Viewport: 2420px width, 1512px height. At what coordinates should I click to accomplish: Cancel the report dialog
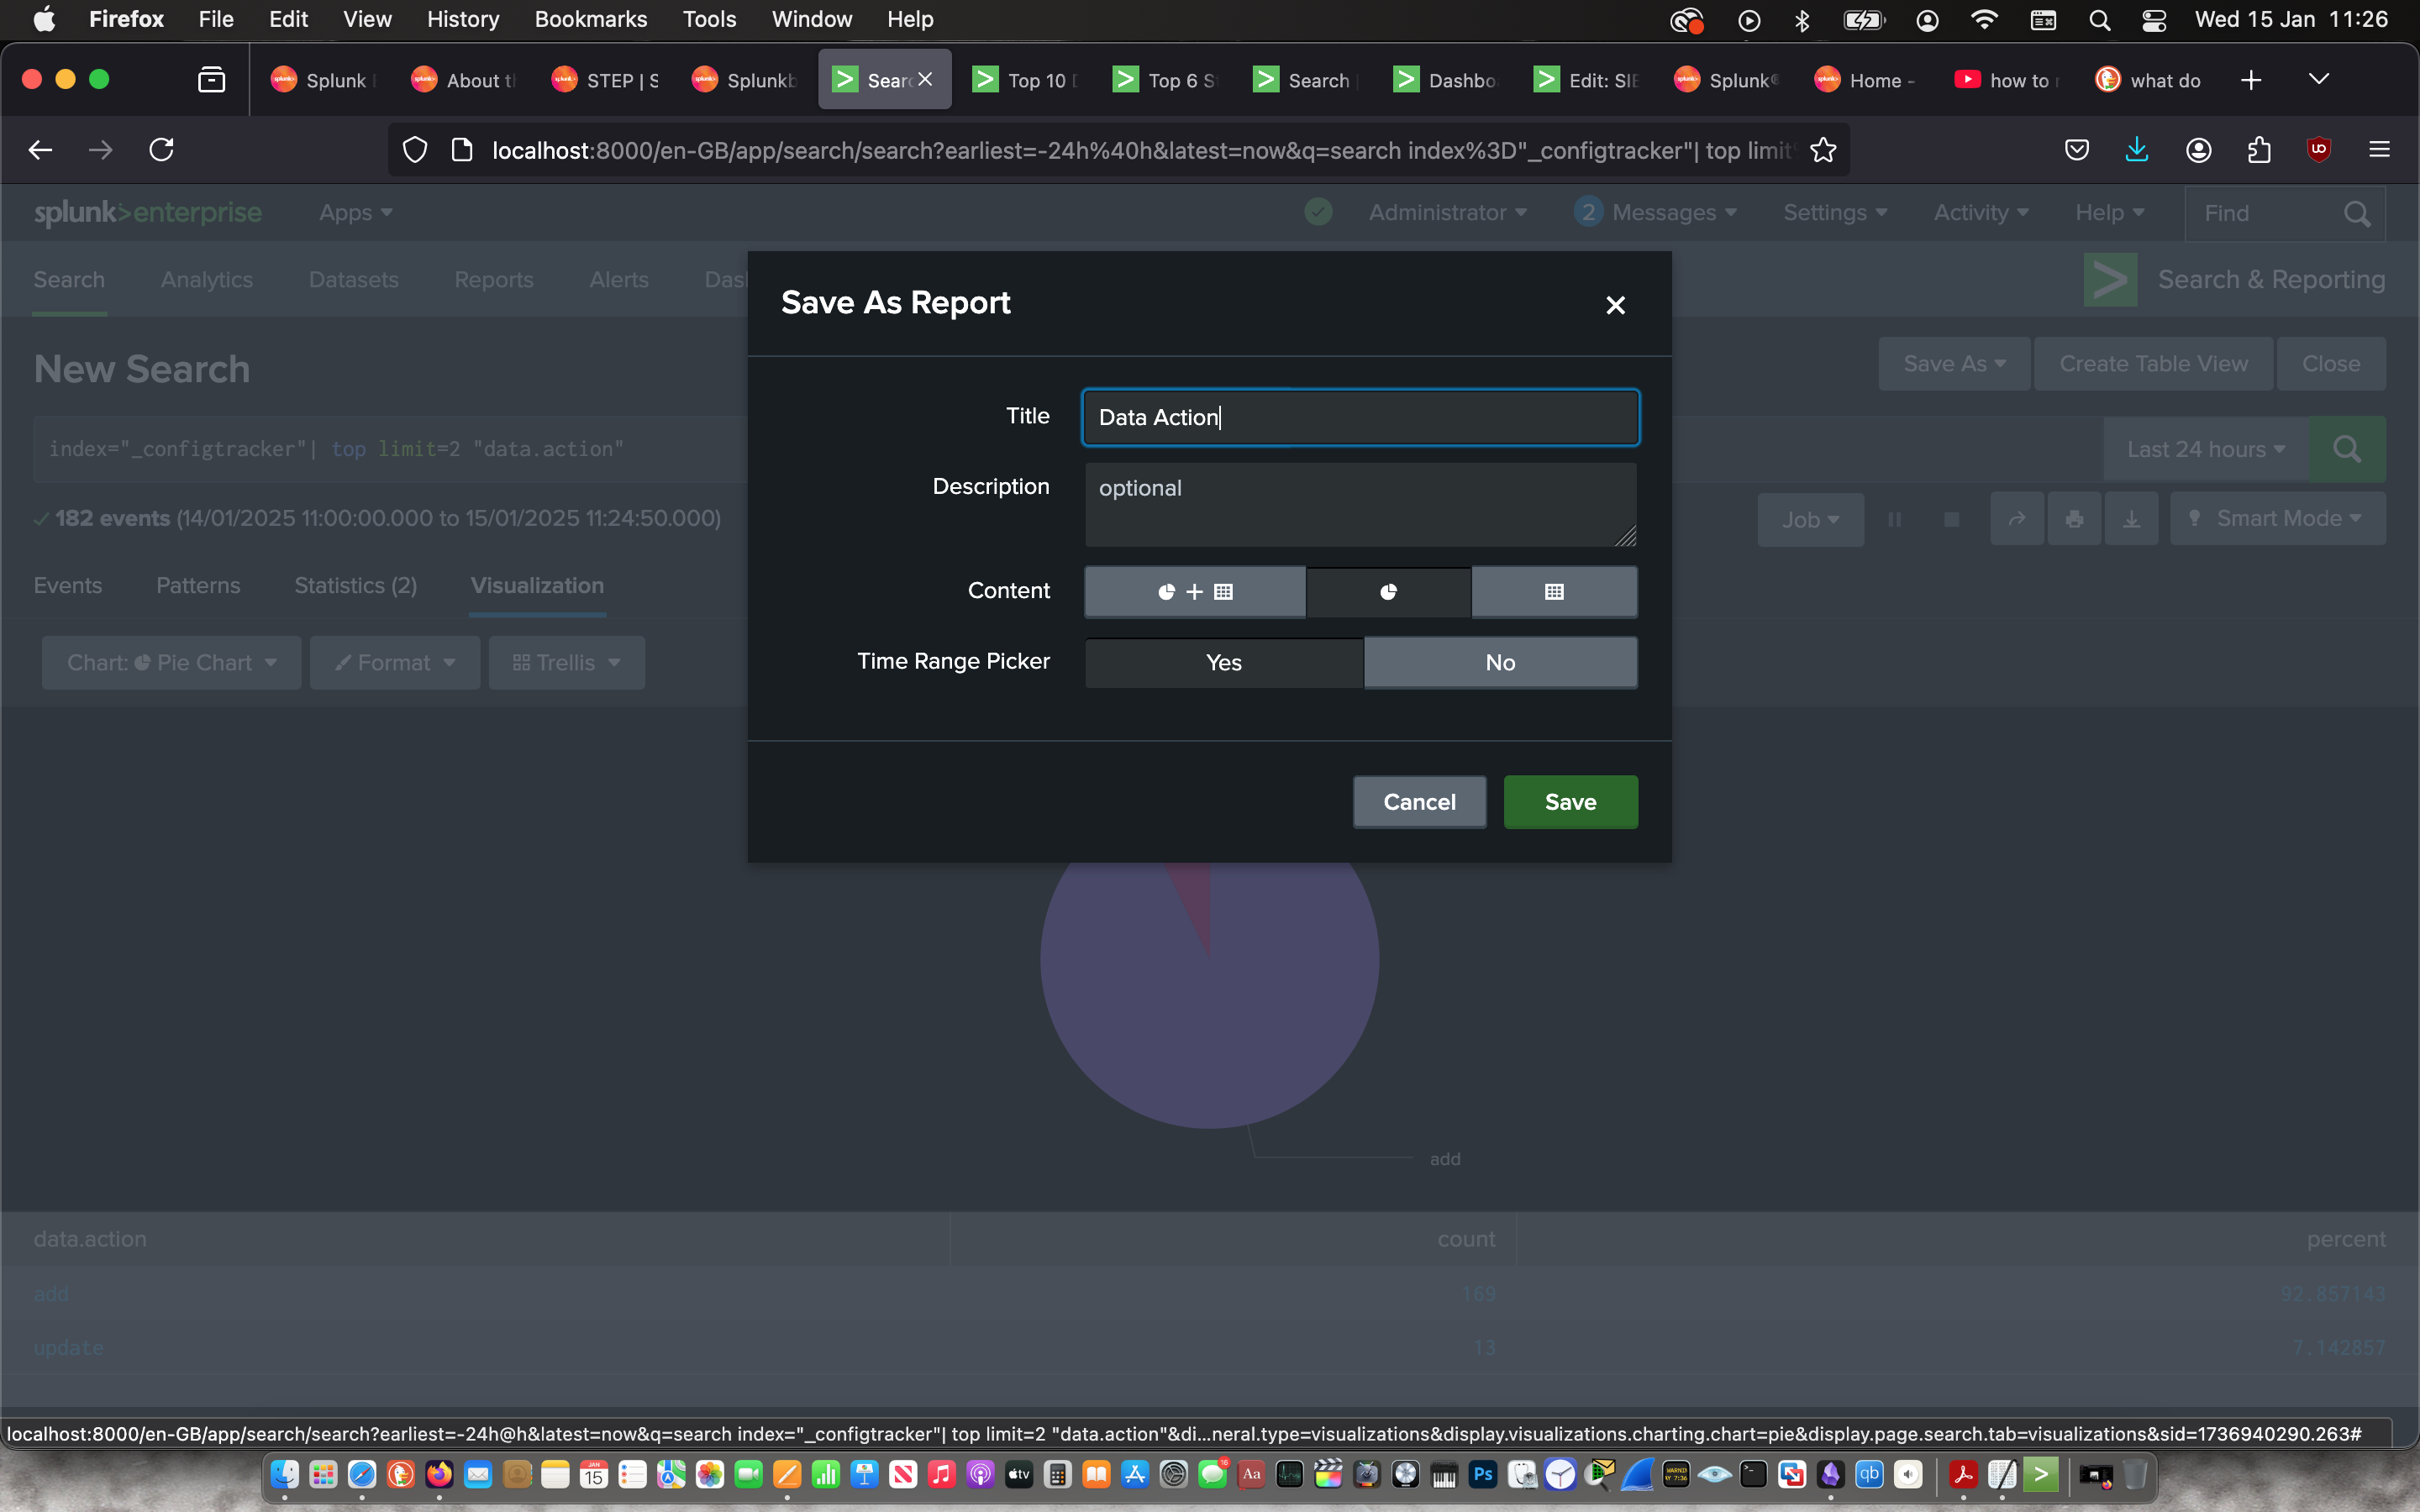tap(1418, 802)
